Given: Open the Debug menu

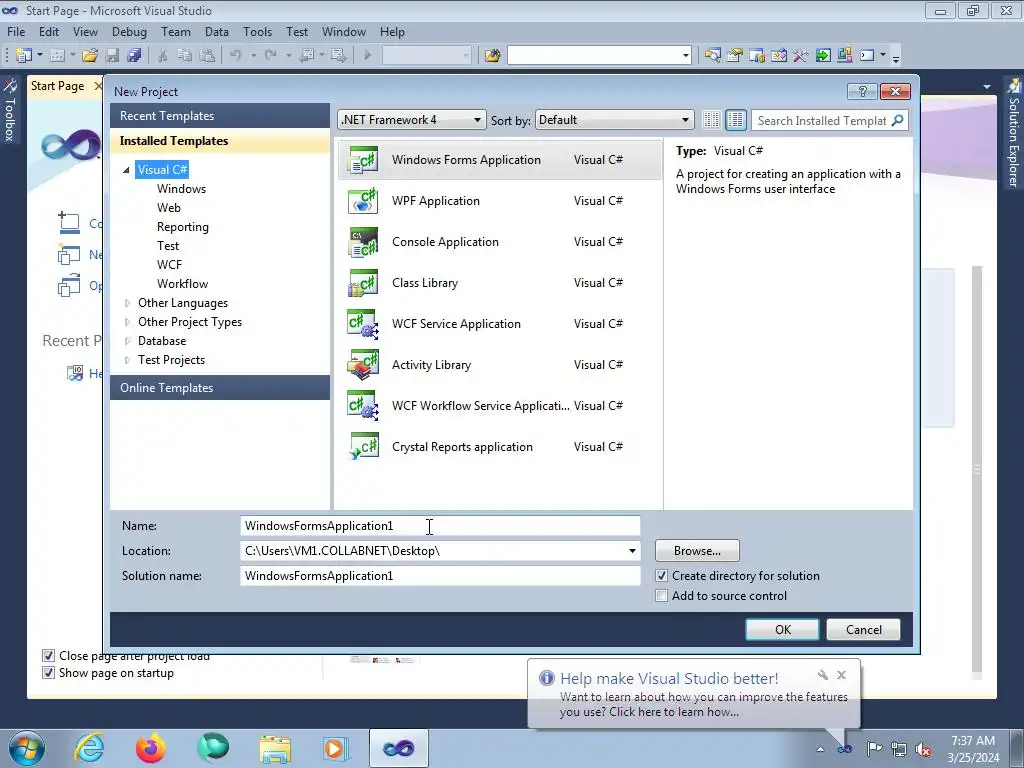Looking at the screenshot, I should pyautogui.click(x=129, y=32).
